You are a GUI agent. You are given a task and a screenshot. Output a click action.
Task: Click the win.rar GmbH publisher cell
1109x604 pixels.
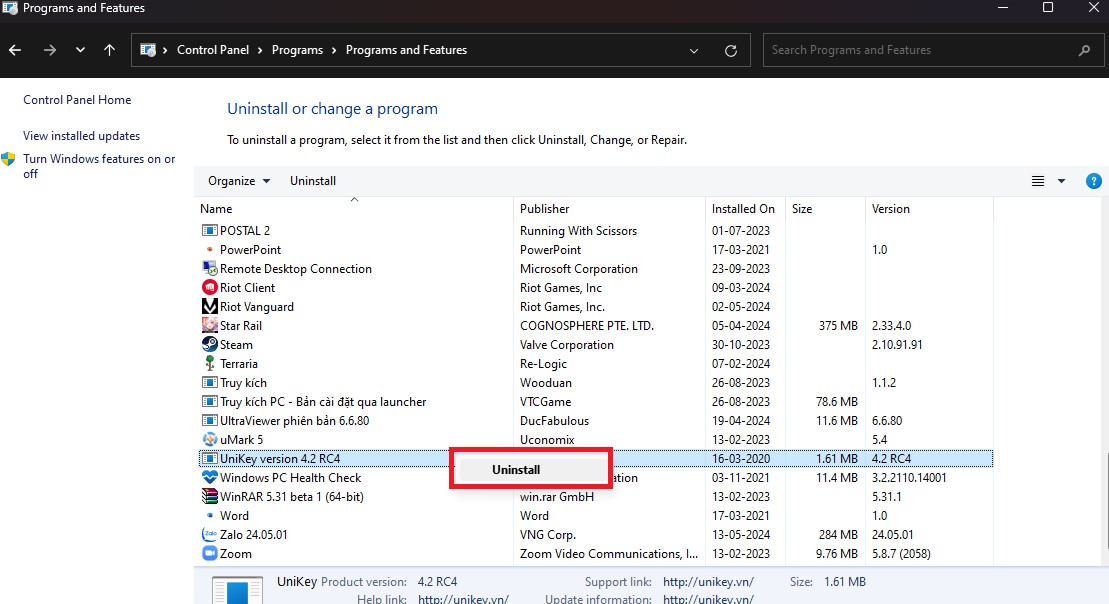[x=557, y=496]
